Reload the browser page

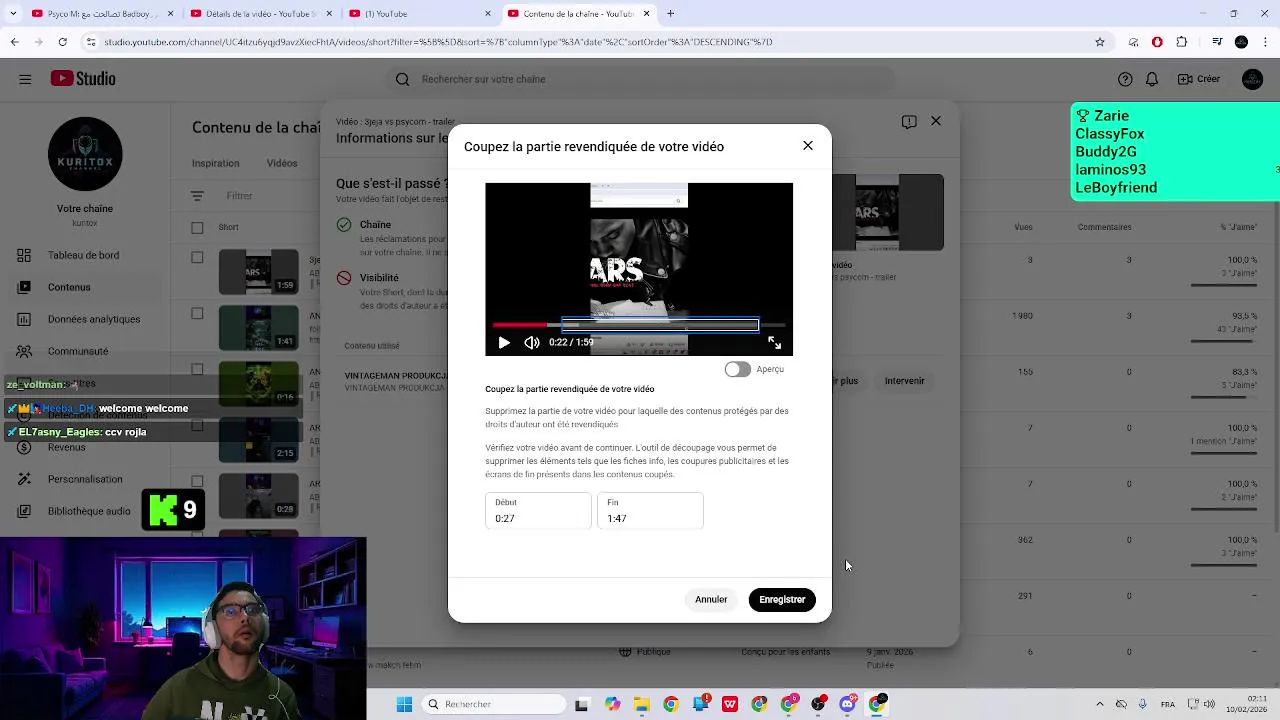pyautogui.click(x=62, y=42)
